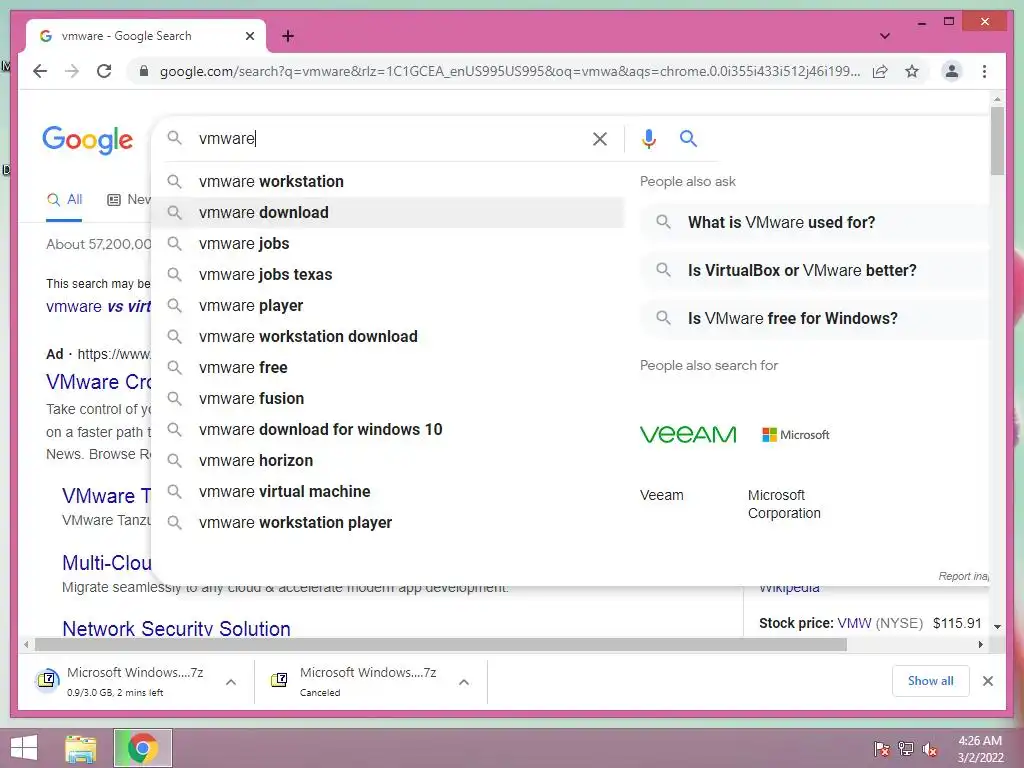The image size is (1024, 768).
Task: Close the vmware Google Search tab
Action: pos(249,36)
